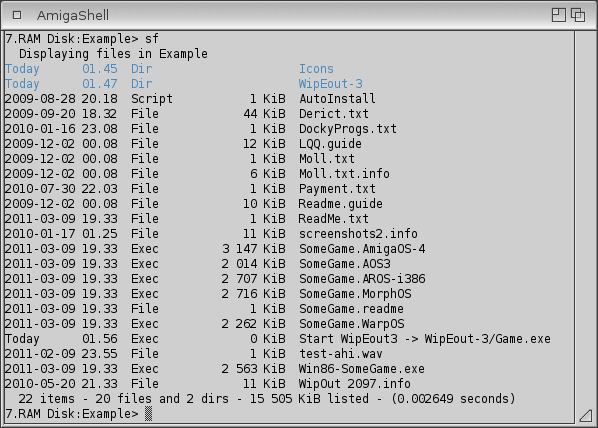Click the '0.002649 seconds' timing text
Screen dimensions: 598x428
click(x=453, y=399)
